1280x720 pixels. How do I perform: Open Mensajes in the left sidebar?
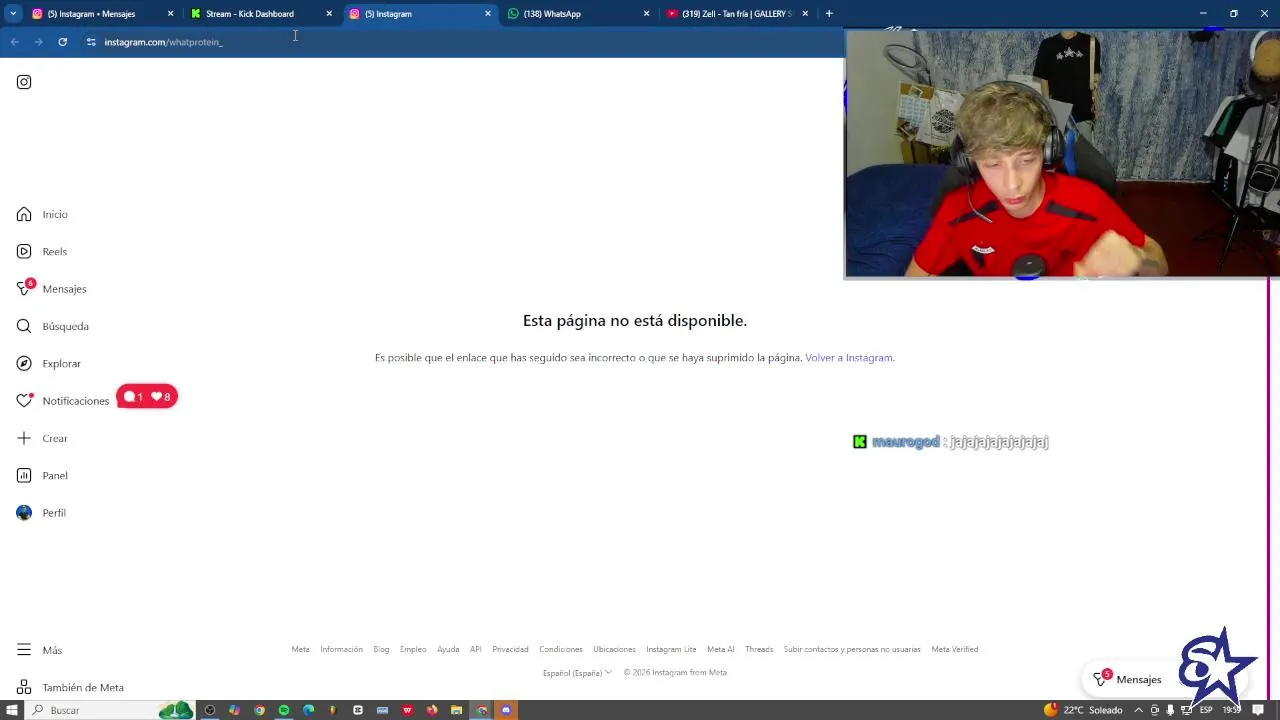52,289
